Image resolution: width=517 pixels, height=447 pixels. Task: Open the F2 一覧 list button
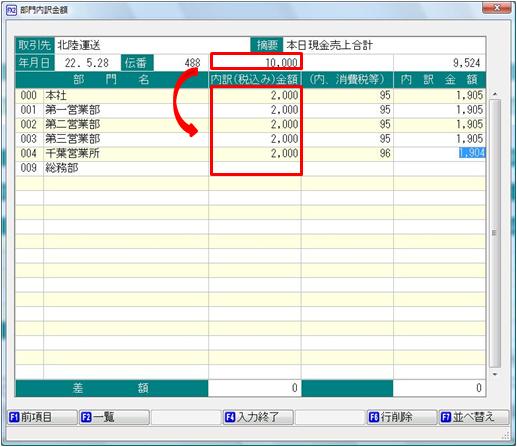[114, 417]
